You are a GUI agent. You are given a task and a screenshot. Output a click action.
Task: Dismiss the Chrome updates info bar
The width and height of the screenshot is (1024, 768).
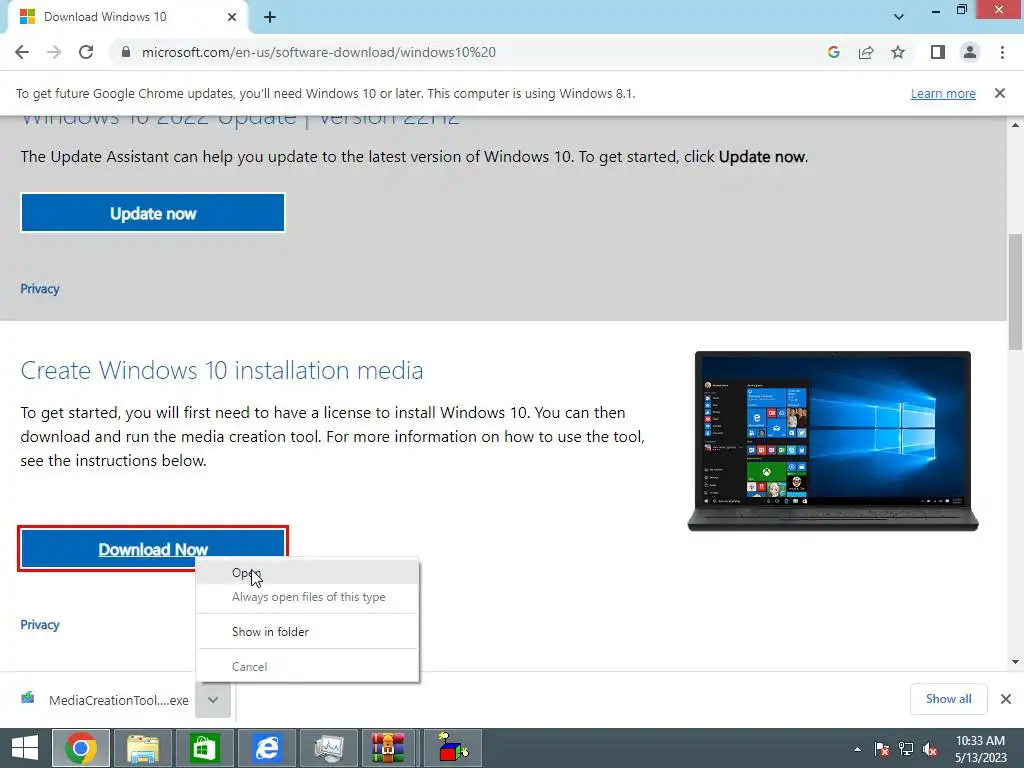coord(999,93)
